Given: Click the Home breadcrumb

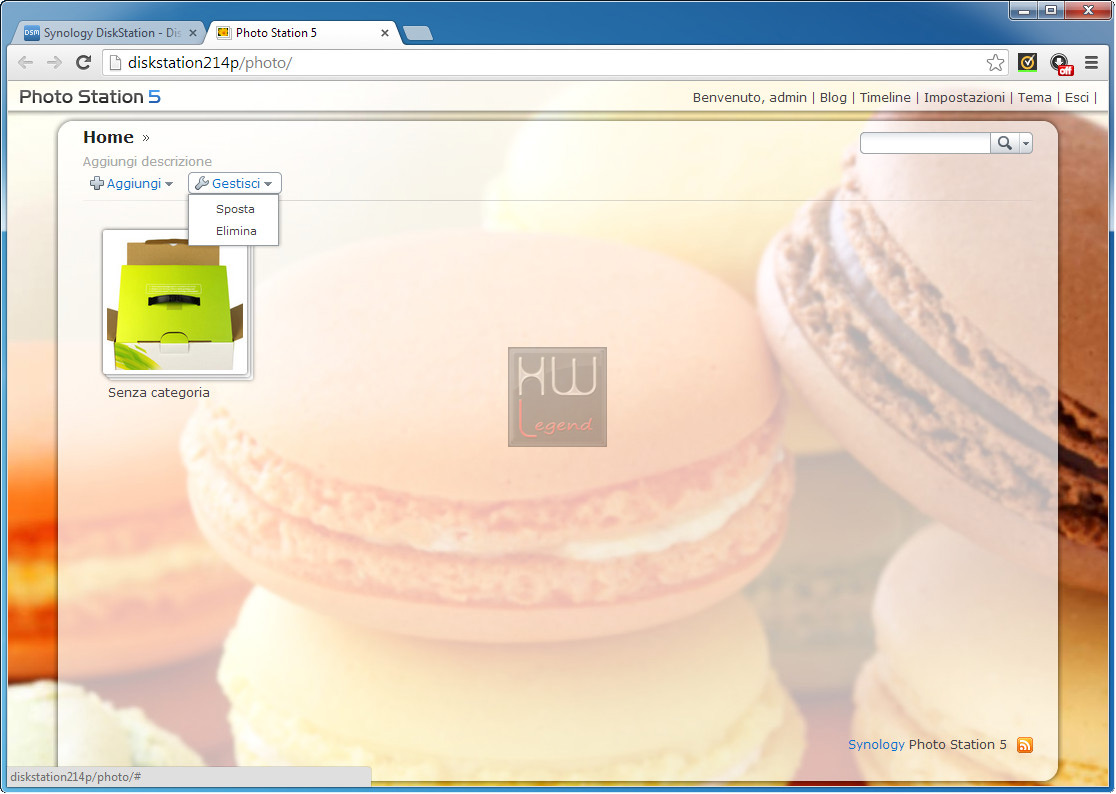Looking at the screenshot, I should [108, 137].
